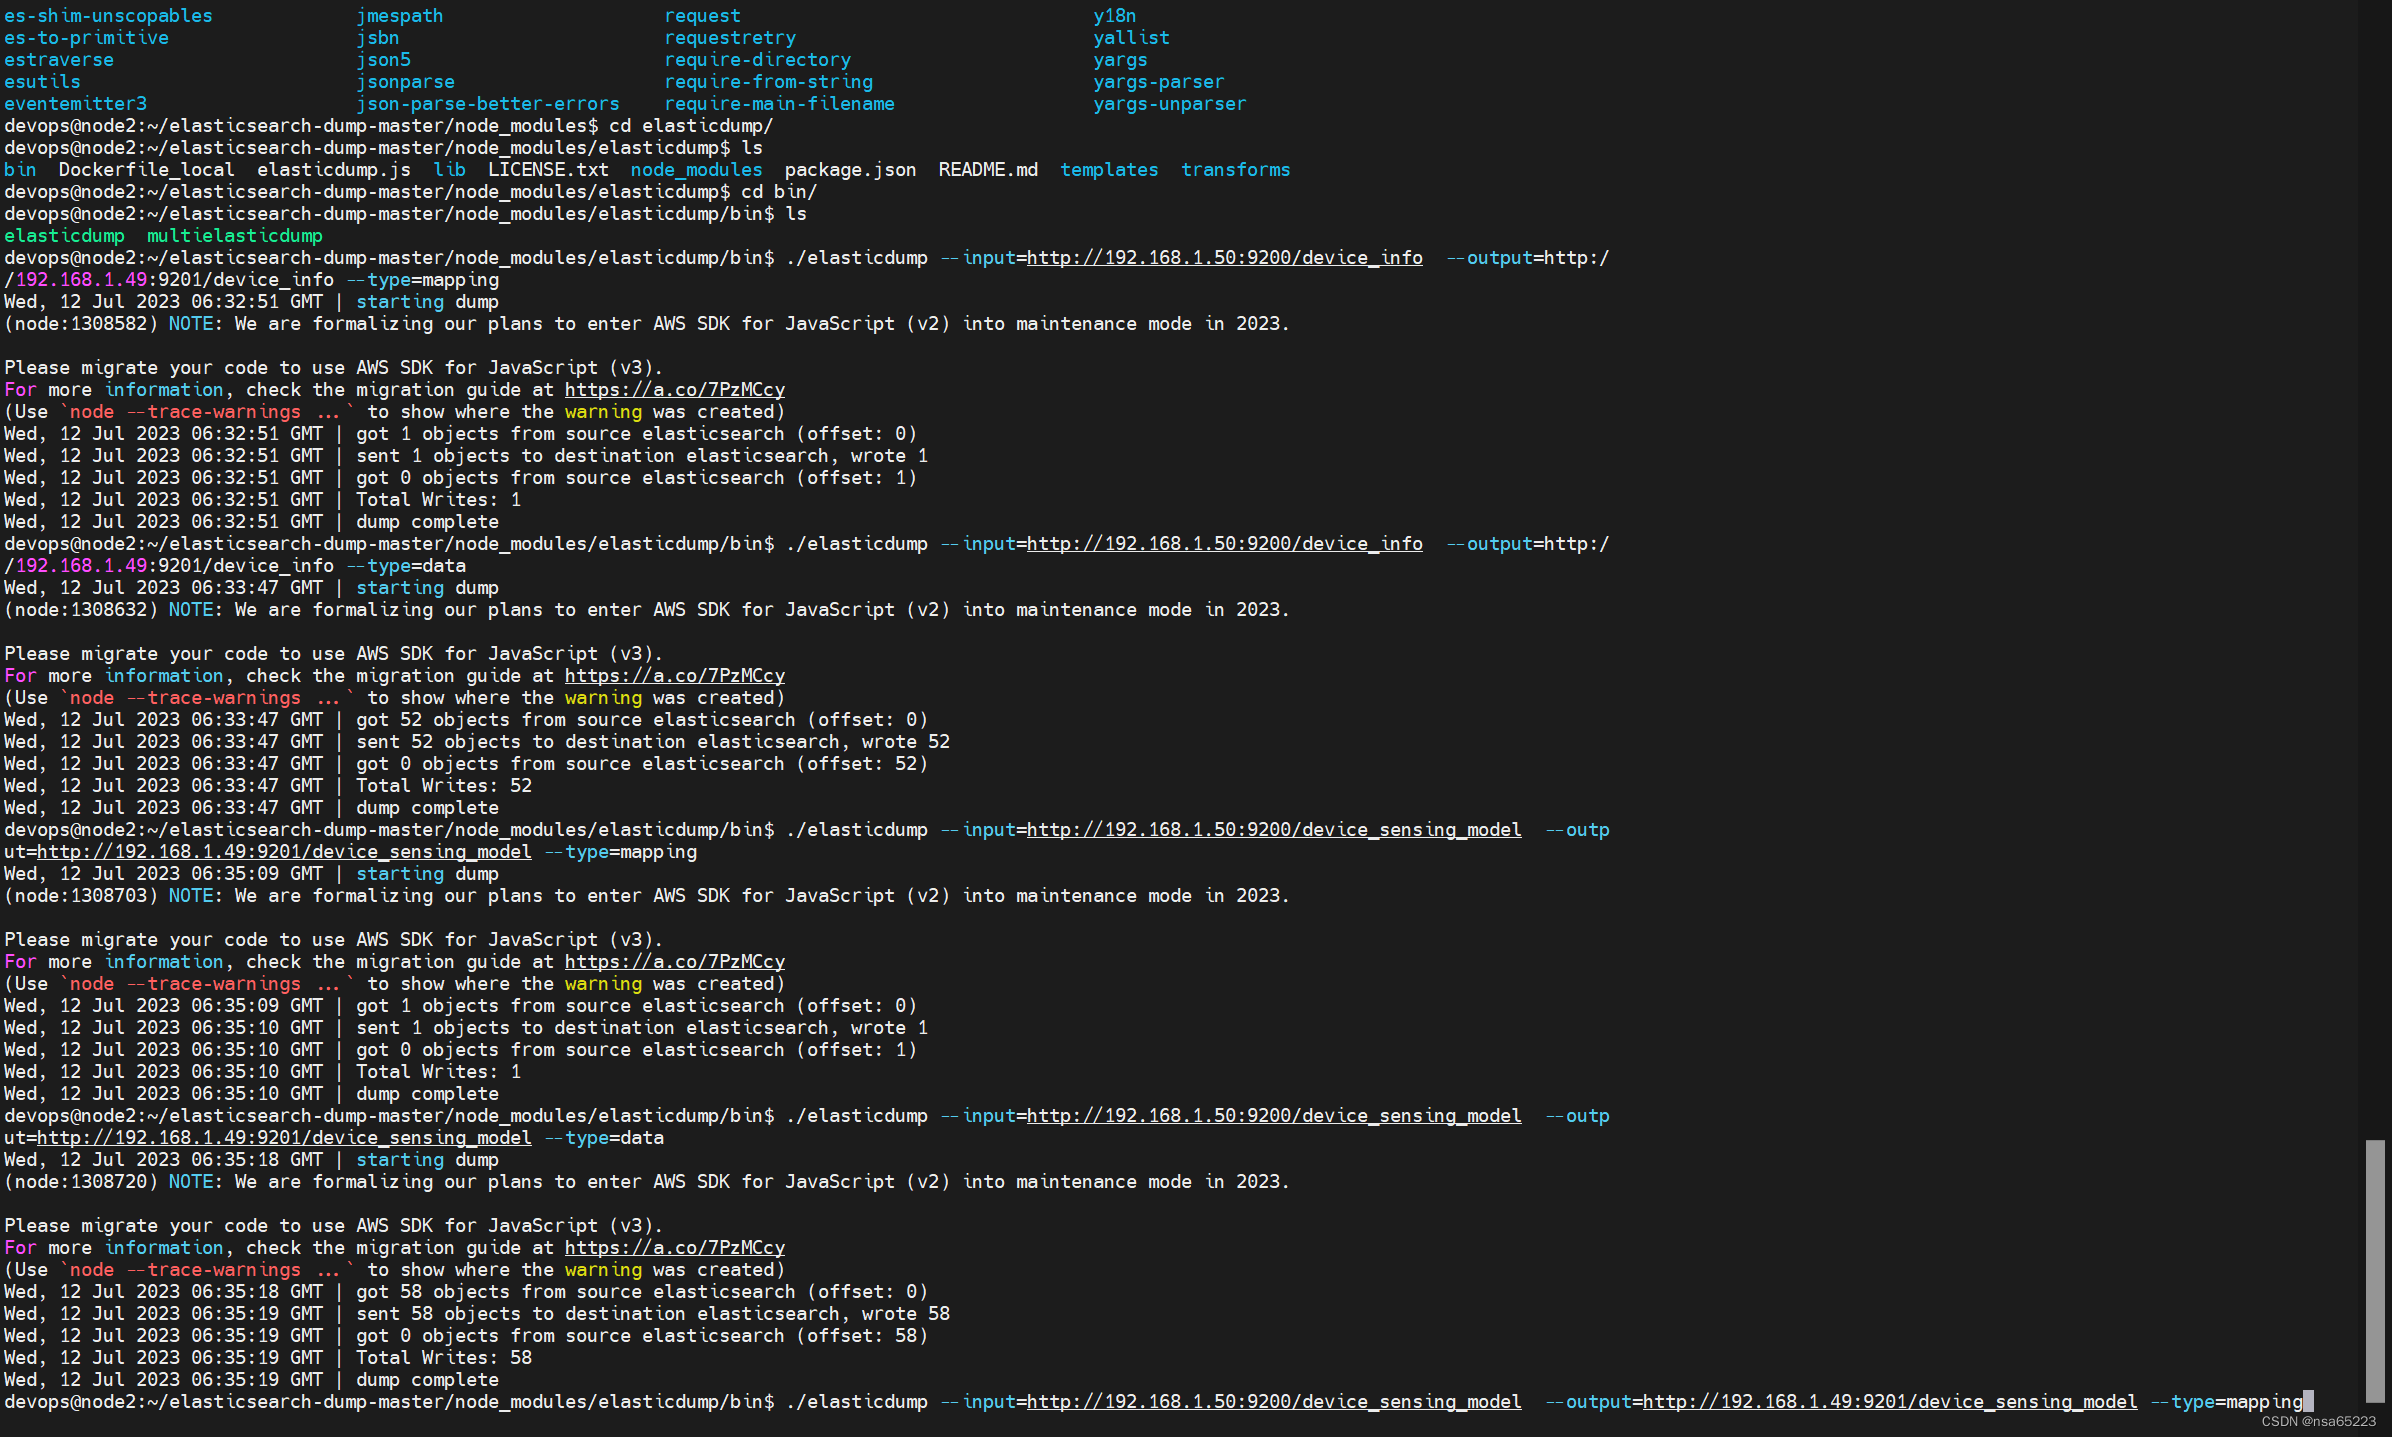Click the terminal cursor after type=mapping
The image size is (2392, 1437).
click(x=2308, y=1402)
